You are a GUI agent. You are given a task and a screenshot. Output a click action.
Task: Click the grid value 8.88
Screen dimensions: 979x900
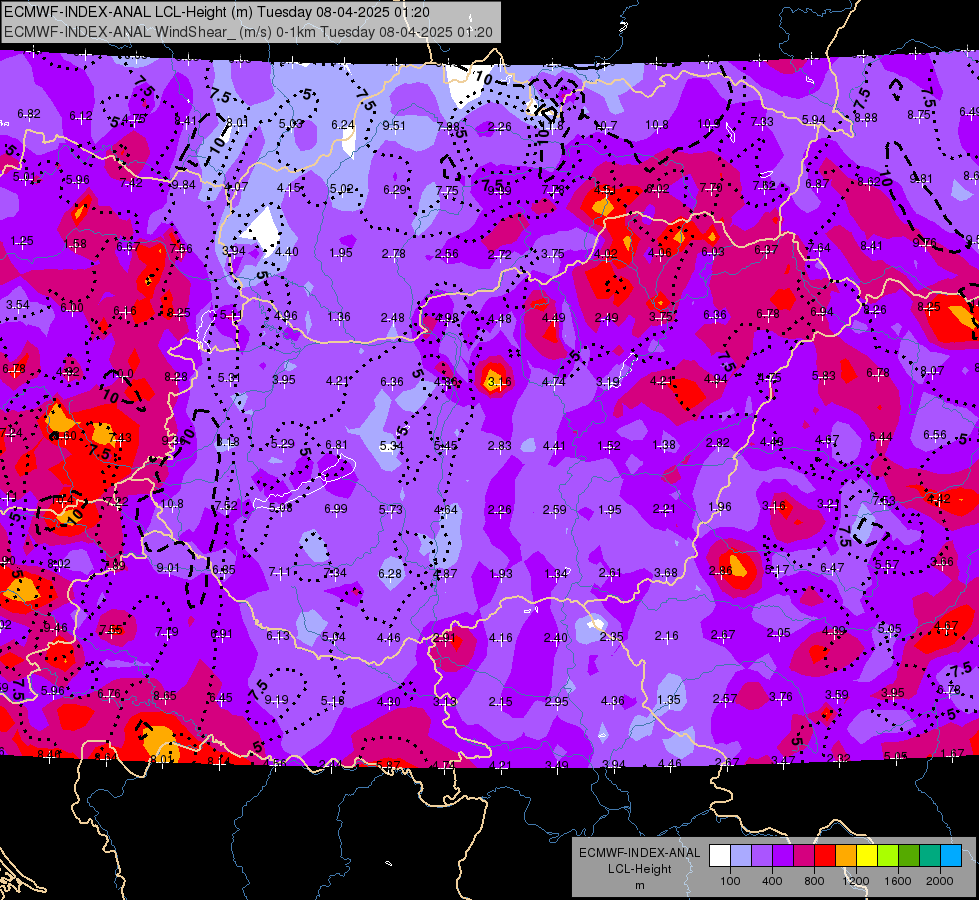point(866,117)
